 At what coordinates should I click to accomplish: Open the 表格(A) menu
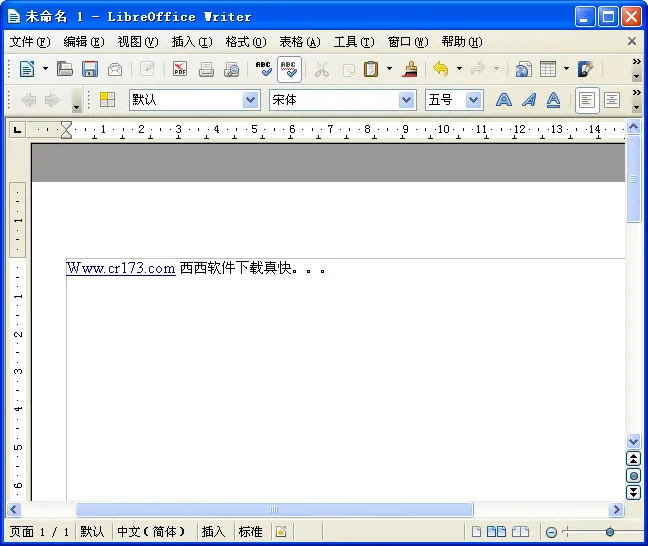click(x=300, y=42)
